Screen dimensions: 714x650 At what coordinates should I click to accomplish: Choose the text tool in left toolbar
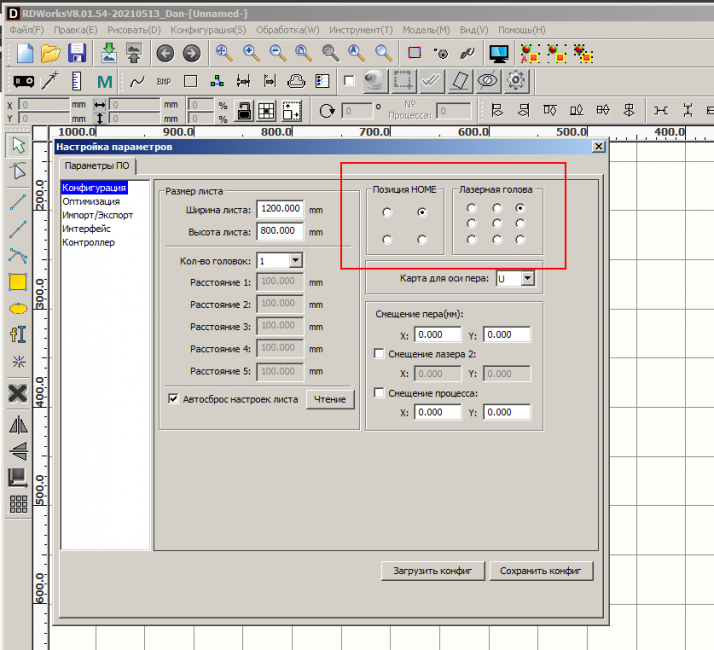[x=17, y=334]
